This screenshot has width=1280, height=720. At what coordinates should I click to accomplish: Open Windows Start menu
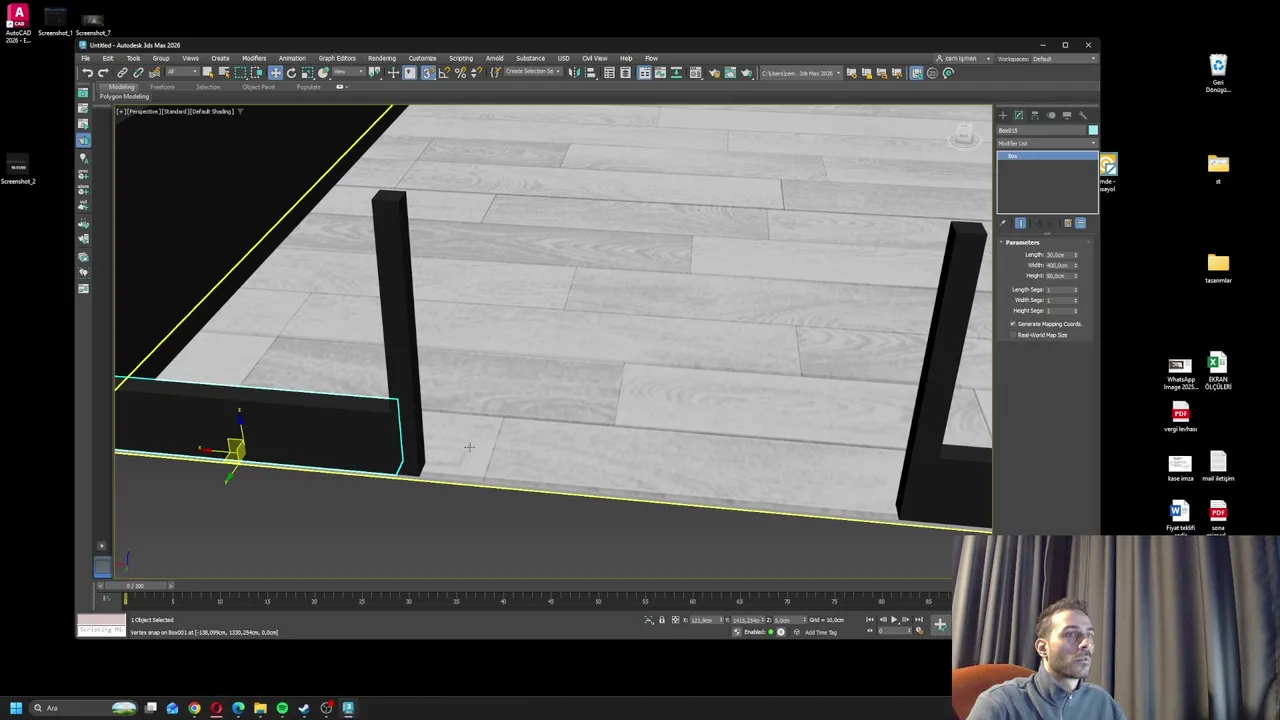coord(16,708)
